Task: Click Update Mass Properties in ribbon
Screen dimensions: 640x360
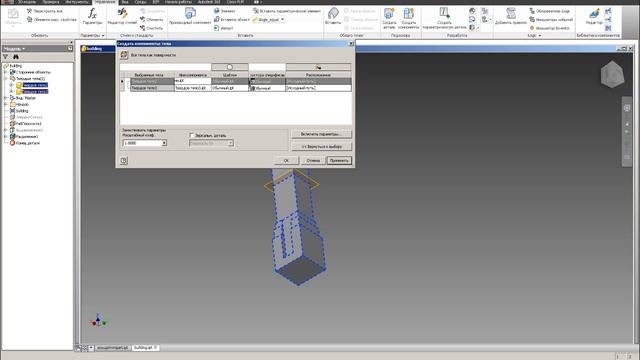Action: (x=51, y=20)
